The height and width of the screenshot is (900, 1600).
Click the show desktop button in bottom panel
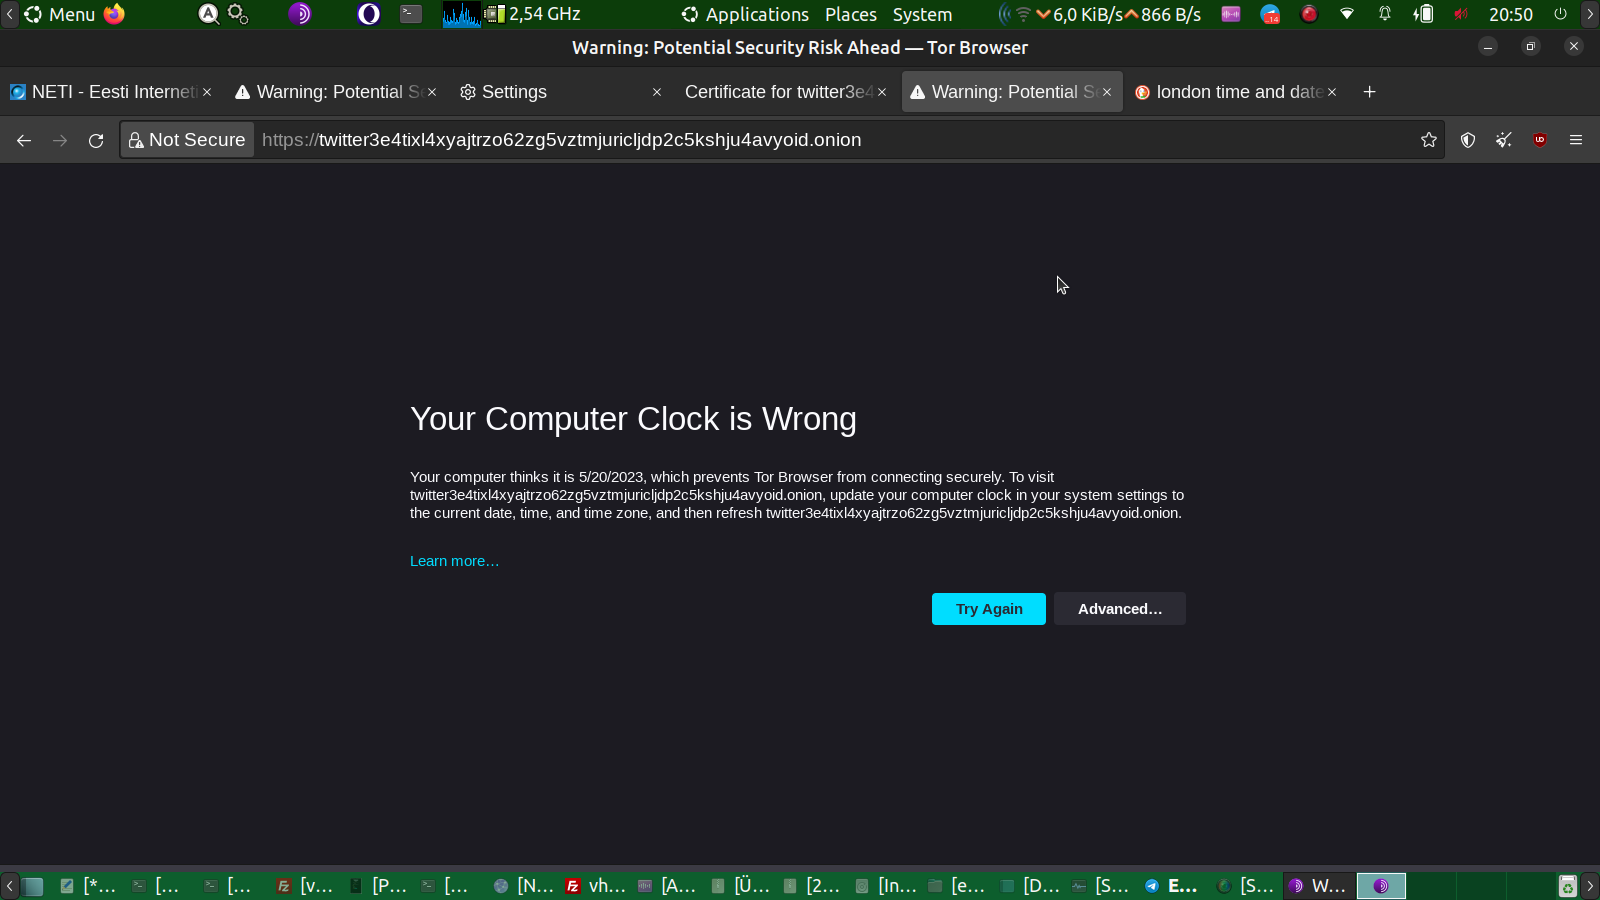pos(33,886)
